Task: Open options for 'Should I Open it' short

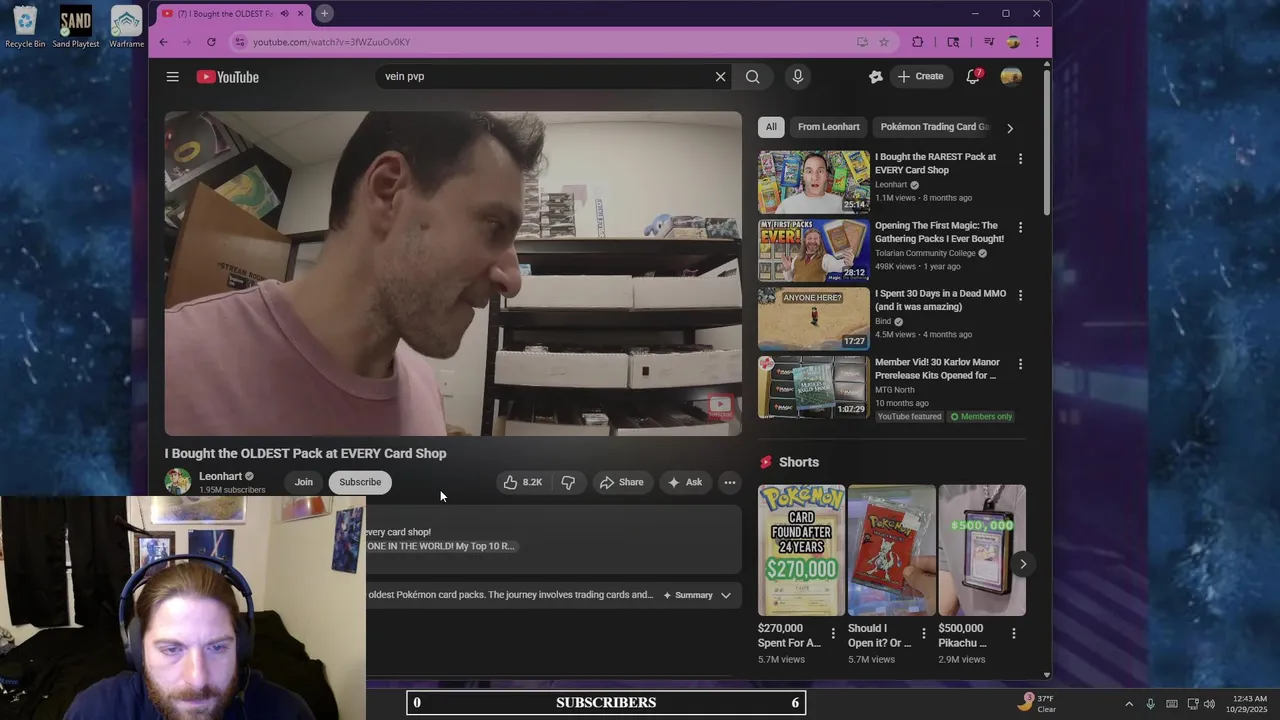Action: (x=923, y=633)
